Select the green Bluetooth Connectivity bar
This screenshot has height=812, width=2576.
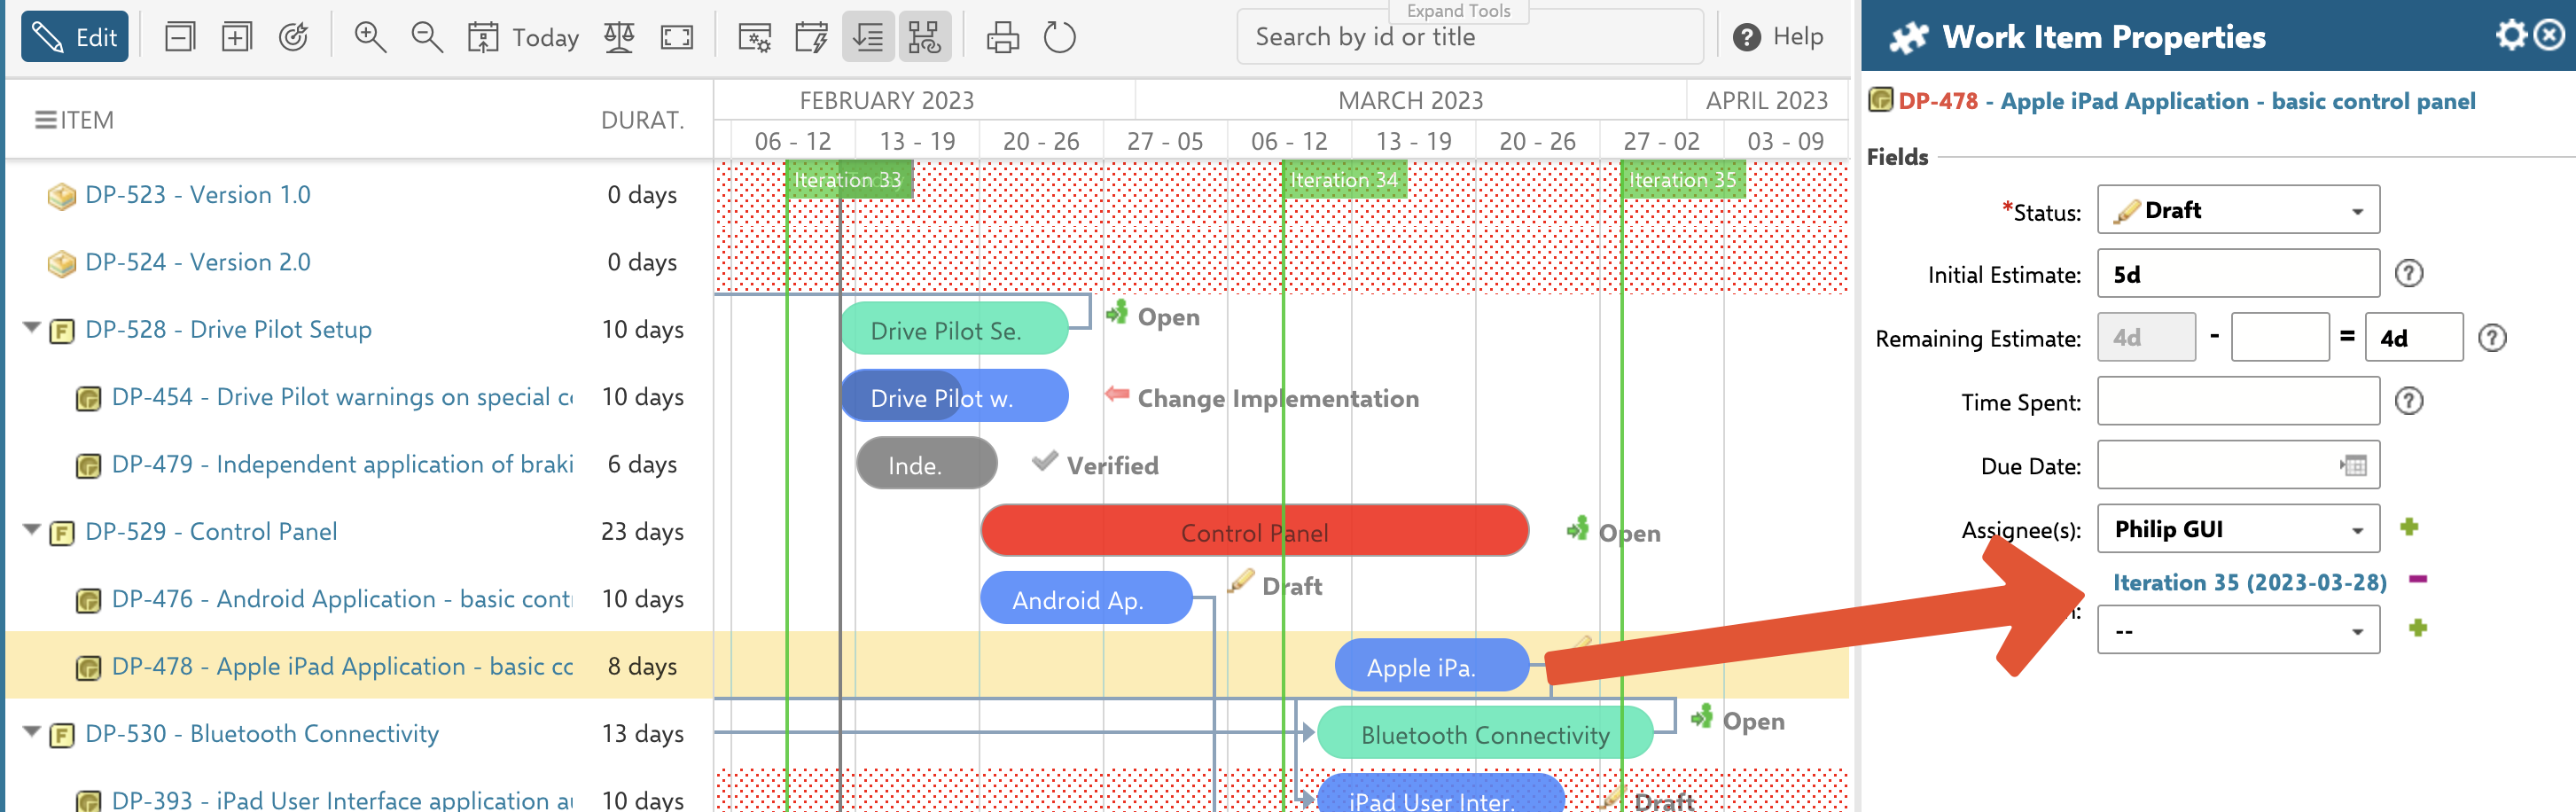click(x=1484, y=733)
